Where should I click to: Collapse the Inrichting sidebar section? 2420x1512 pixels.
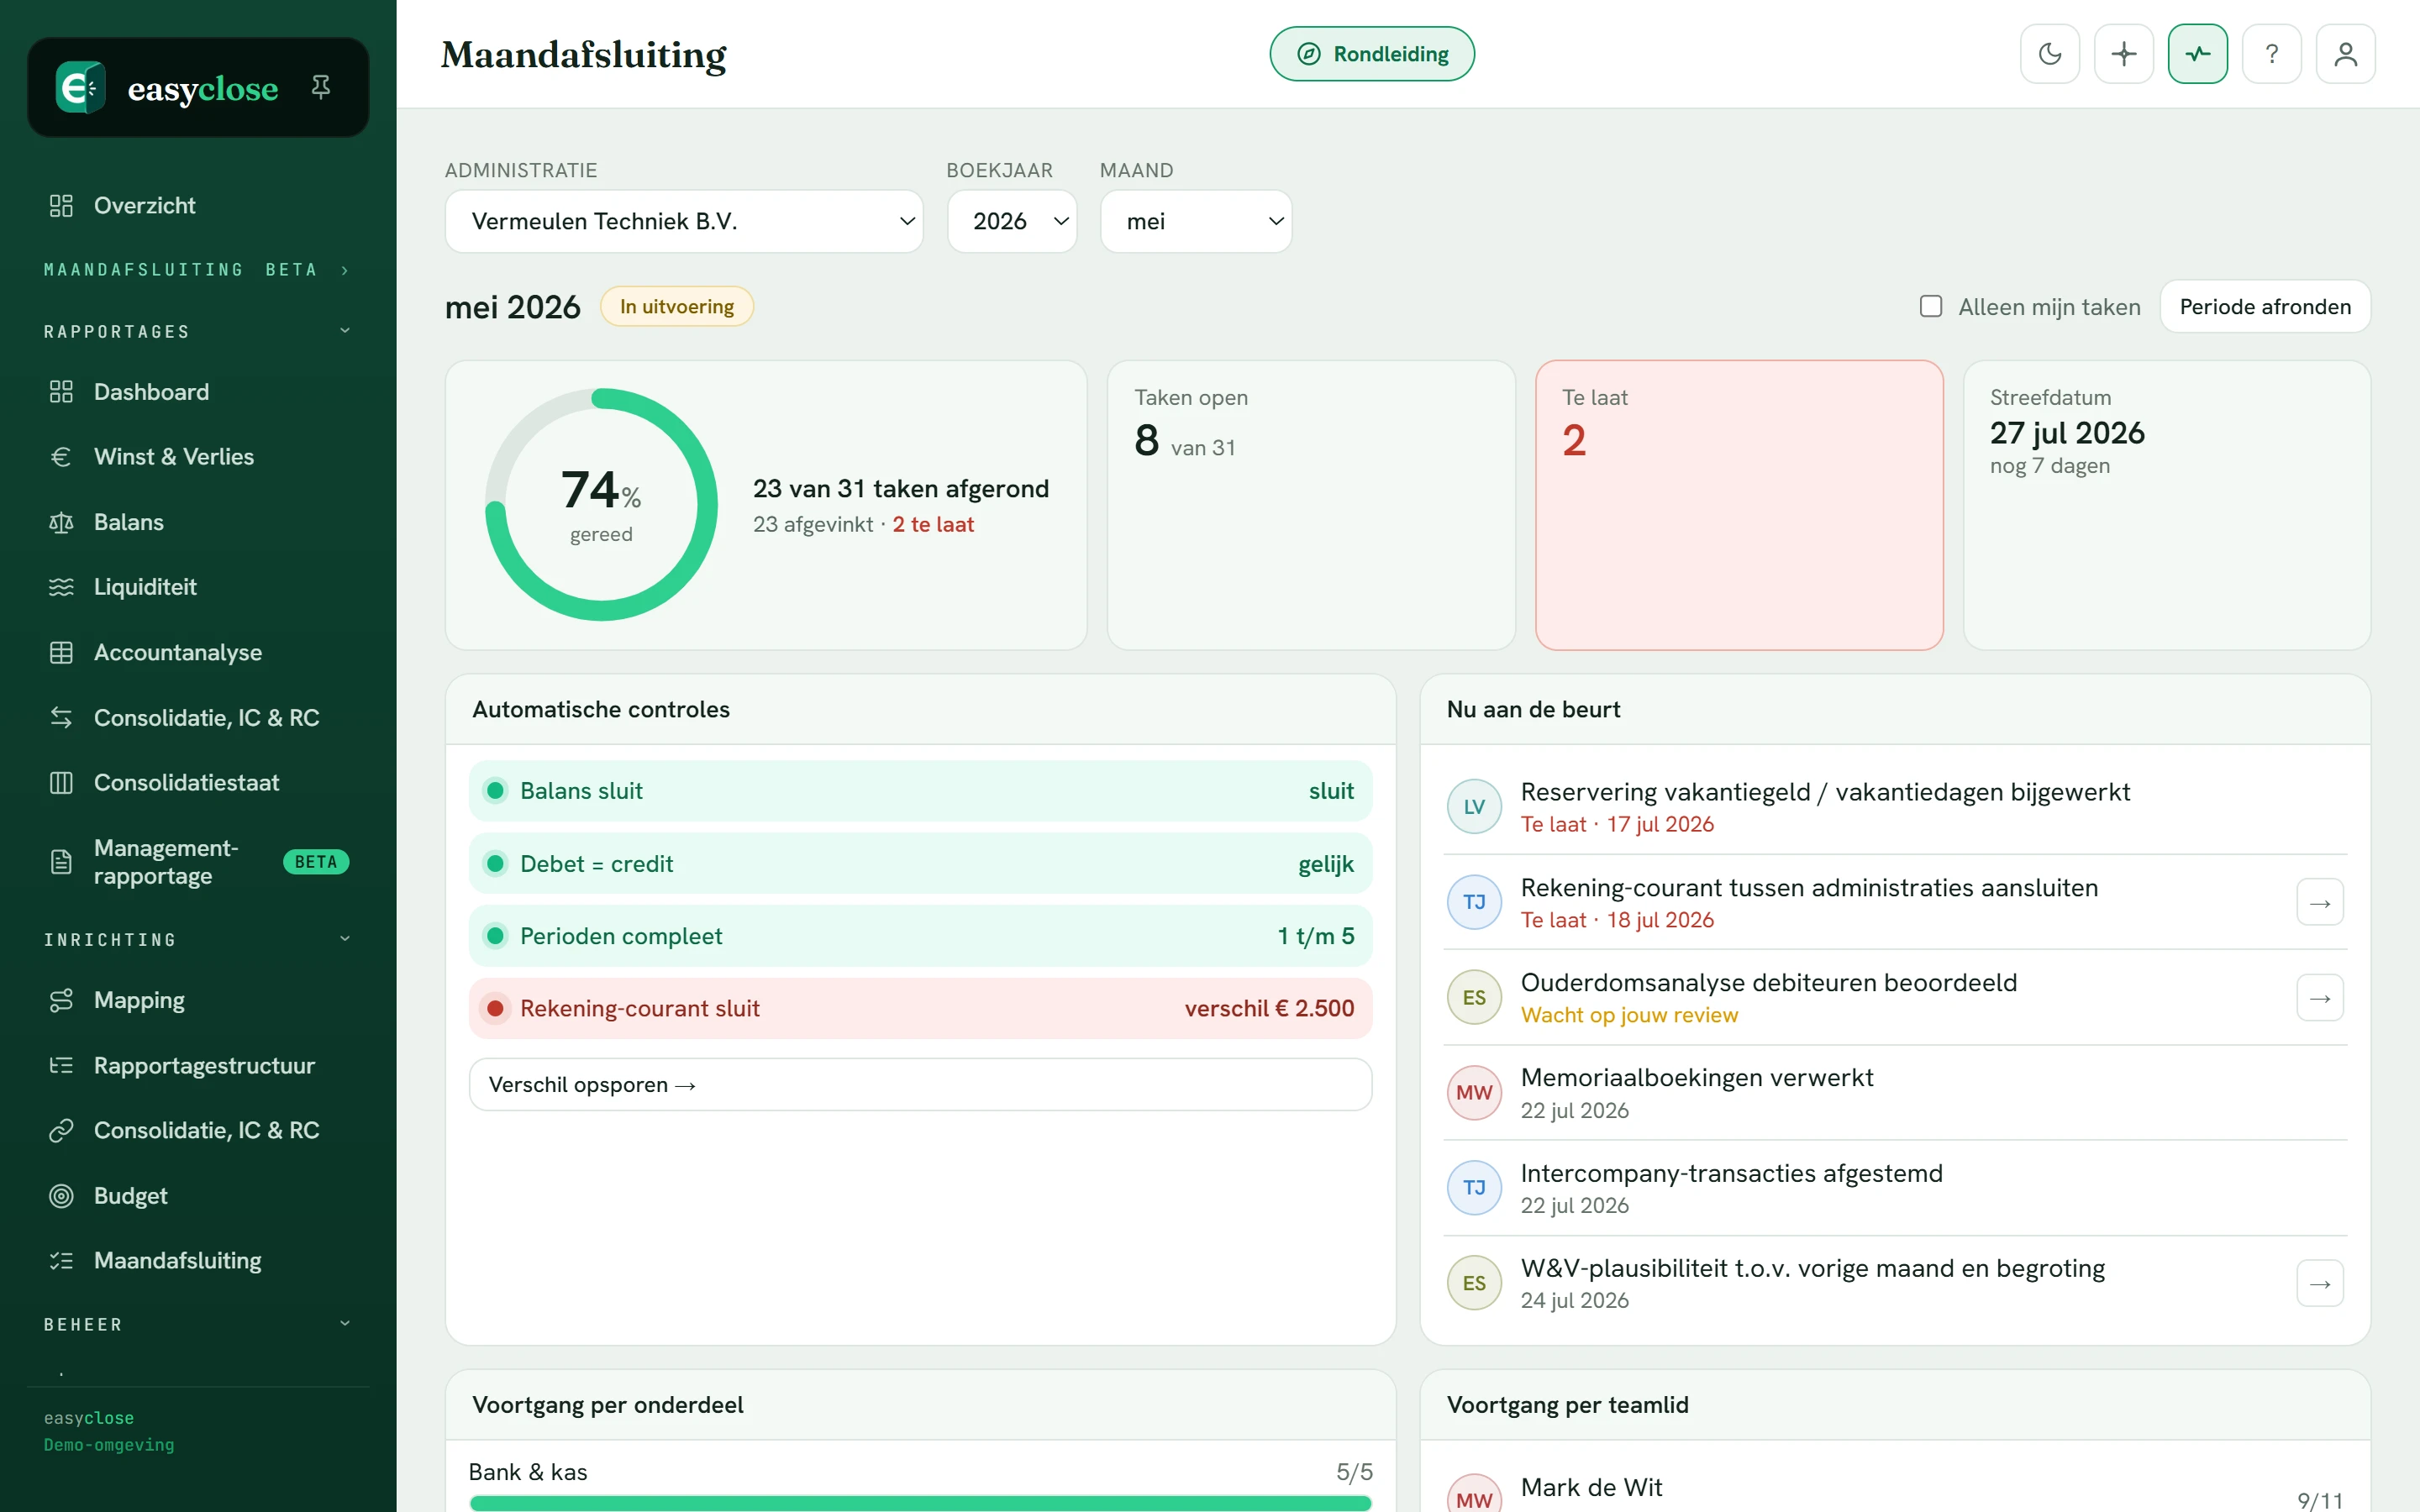198,939
